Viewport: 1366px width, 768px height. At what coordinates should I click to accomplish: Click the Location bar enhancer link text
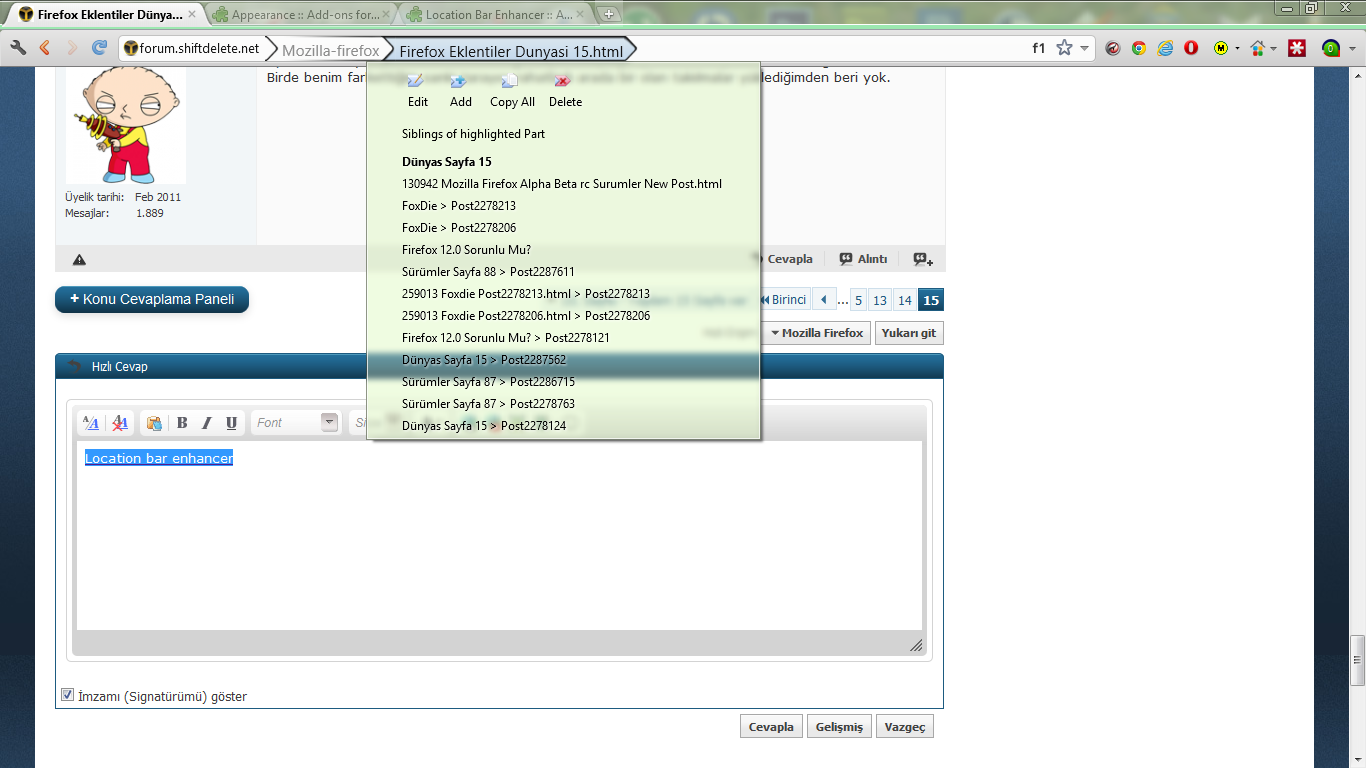coord(159,458)
